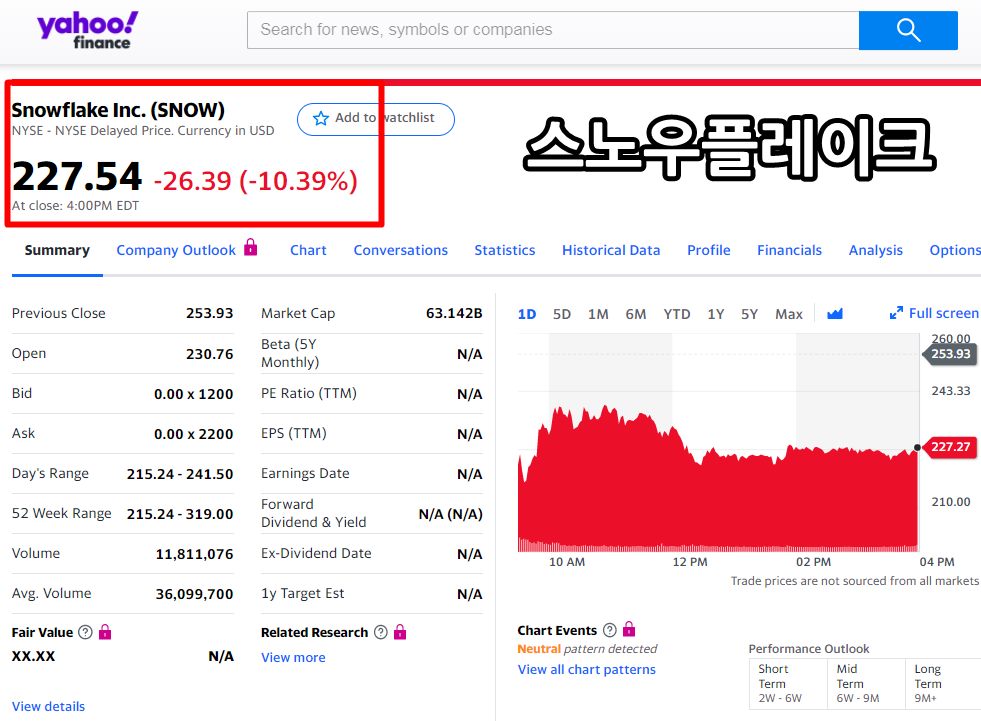981x721 pixels.
Task: Click the blue search magnifier button
Action: [x=908, y=30]
